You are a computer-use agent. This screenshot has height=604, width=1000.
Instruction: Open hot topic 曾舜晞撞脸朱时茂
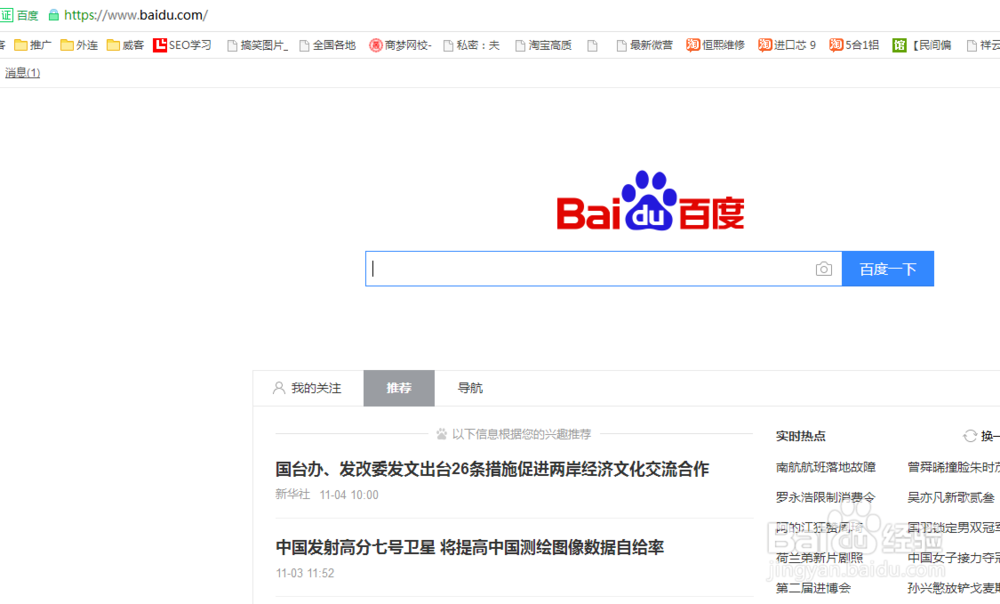(953, 468)
